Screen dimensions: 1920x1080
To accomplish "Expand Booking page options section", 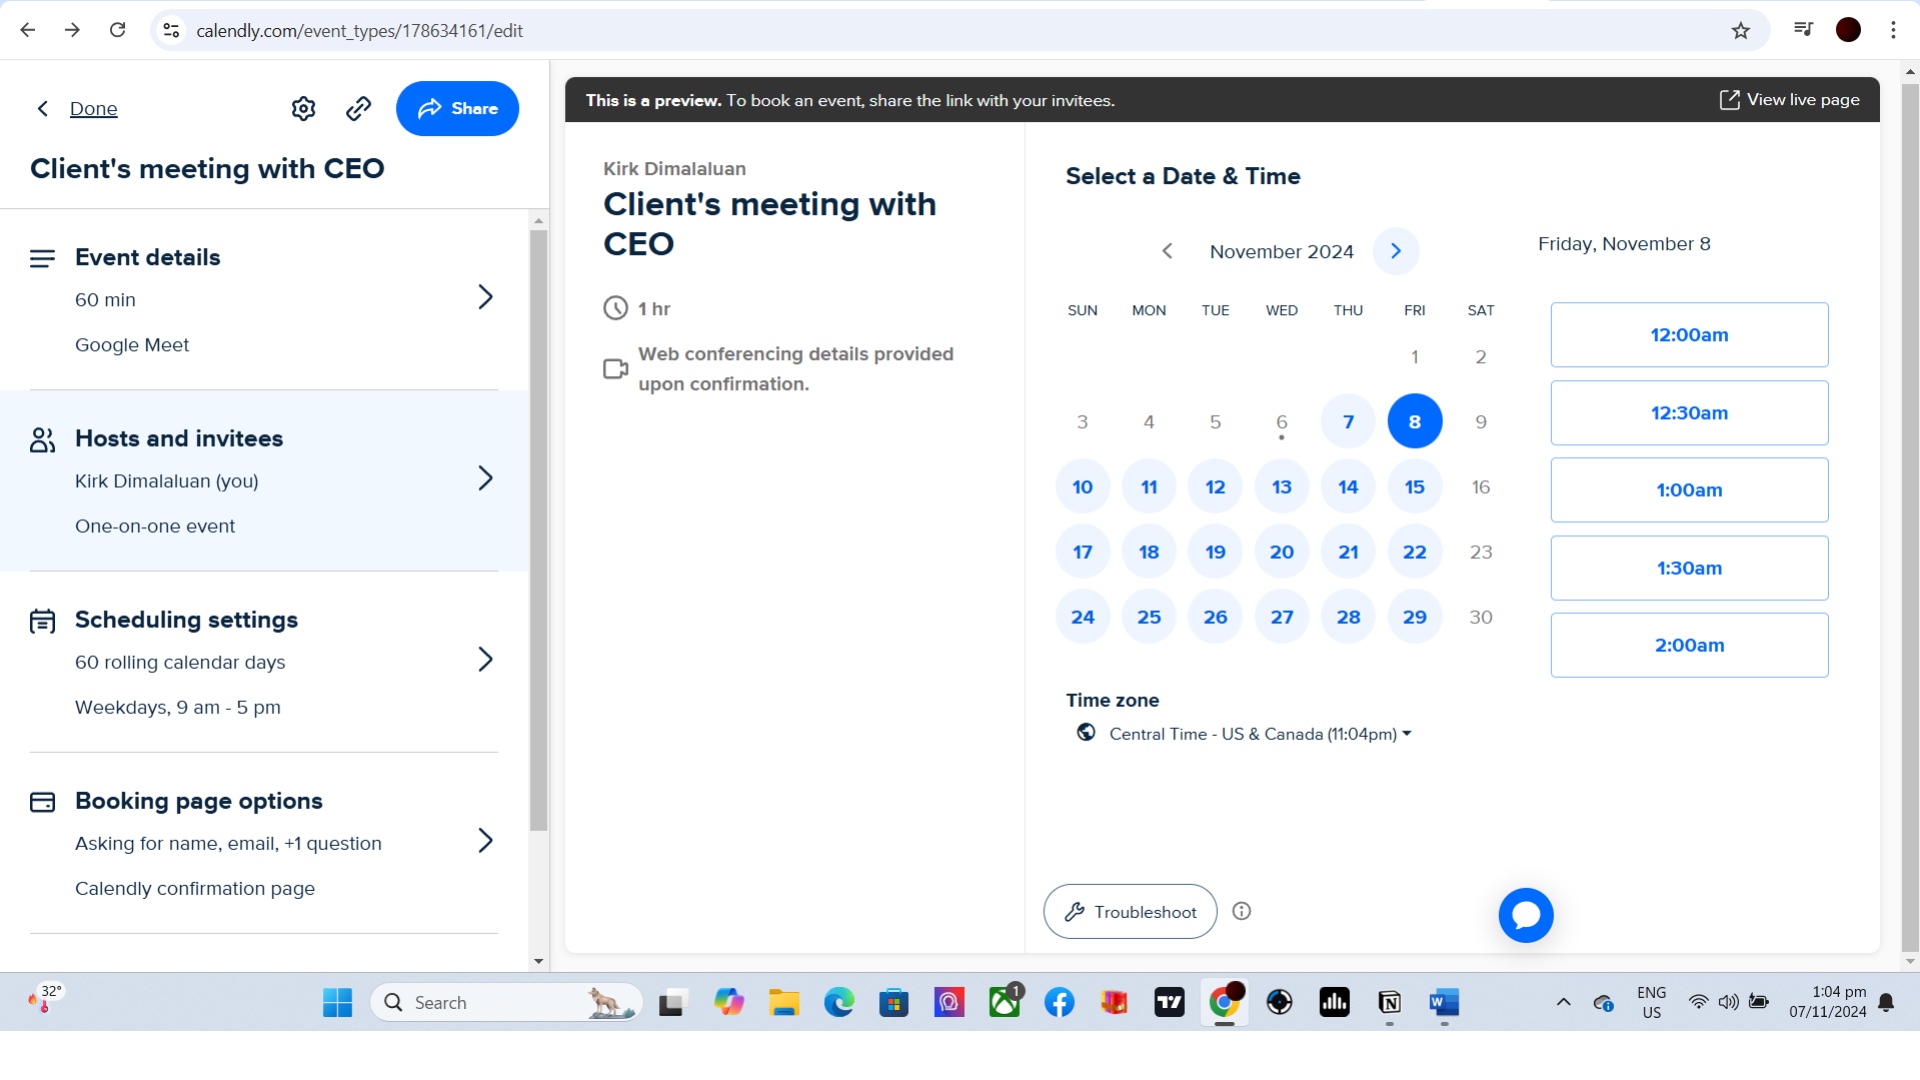I will point(485,841).
